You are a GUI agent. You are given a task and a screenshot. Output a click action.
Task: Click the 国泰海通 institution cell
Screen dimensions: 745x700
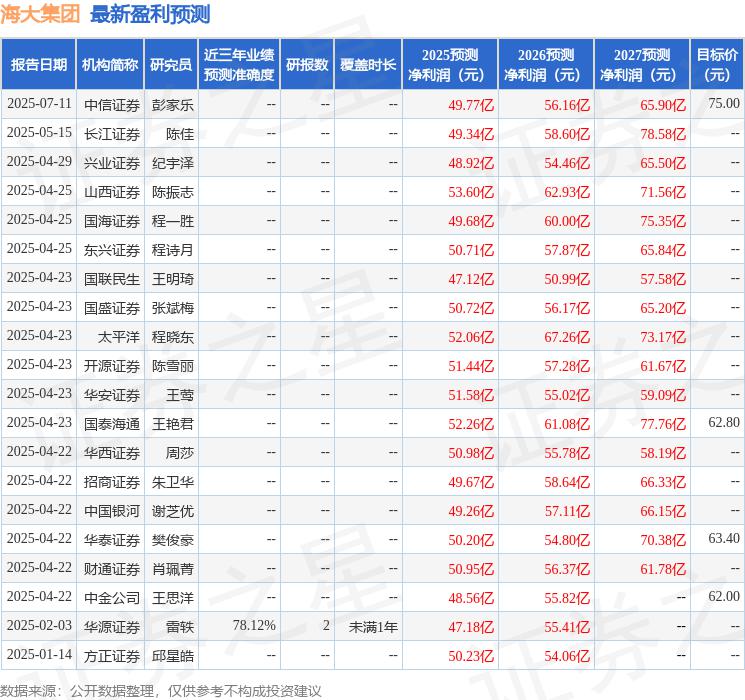[112, 424]
